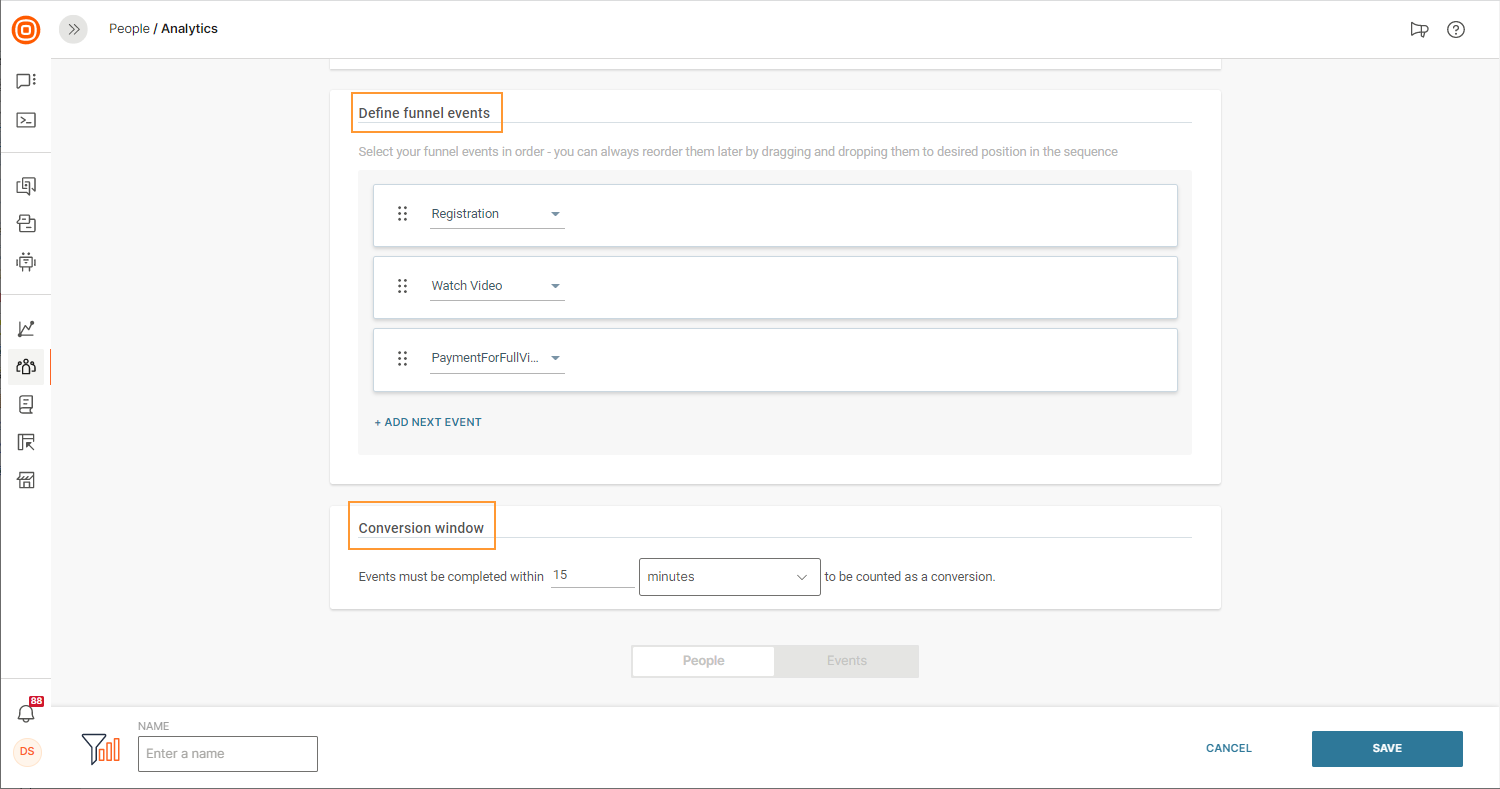
Task: Open the People sidebar icon
Action: pyautogui.click(x=26, y=367)
